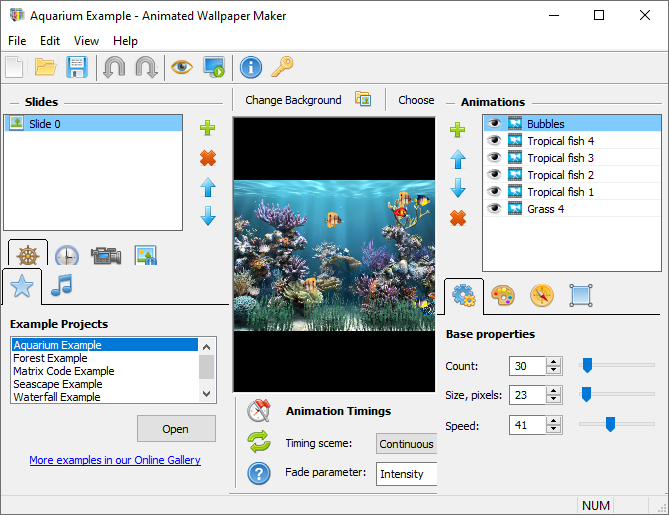This screenshot has width=669, height=515.
Task: Click the Save project floppy disk icon
Action: tap(77, 67)
